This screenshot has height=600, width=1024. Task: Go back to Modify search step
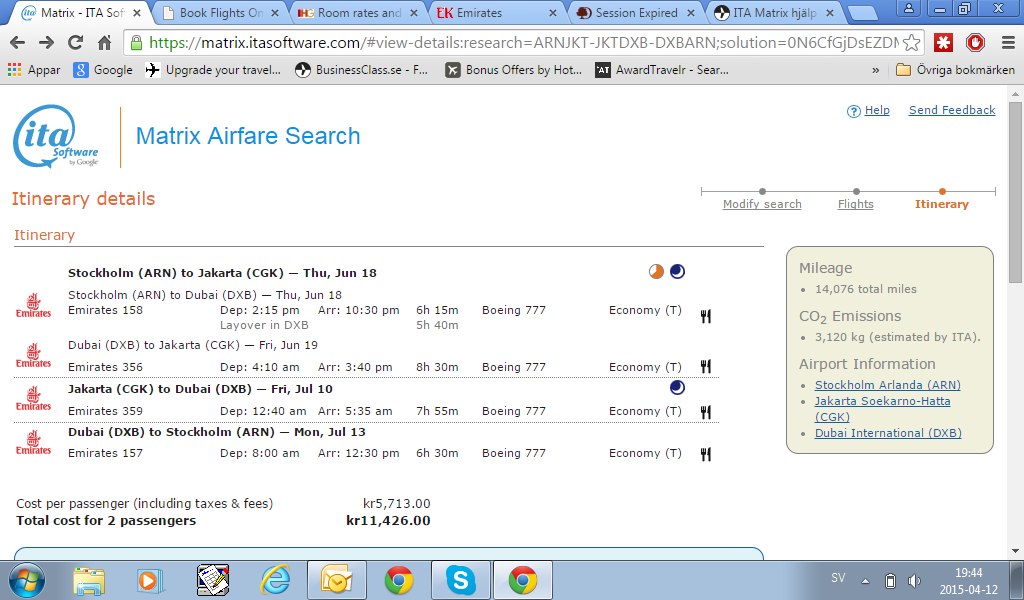[x=762, y=204]
